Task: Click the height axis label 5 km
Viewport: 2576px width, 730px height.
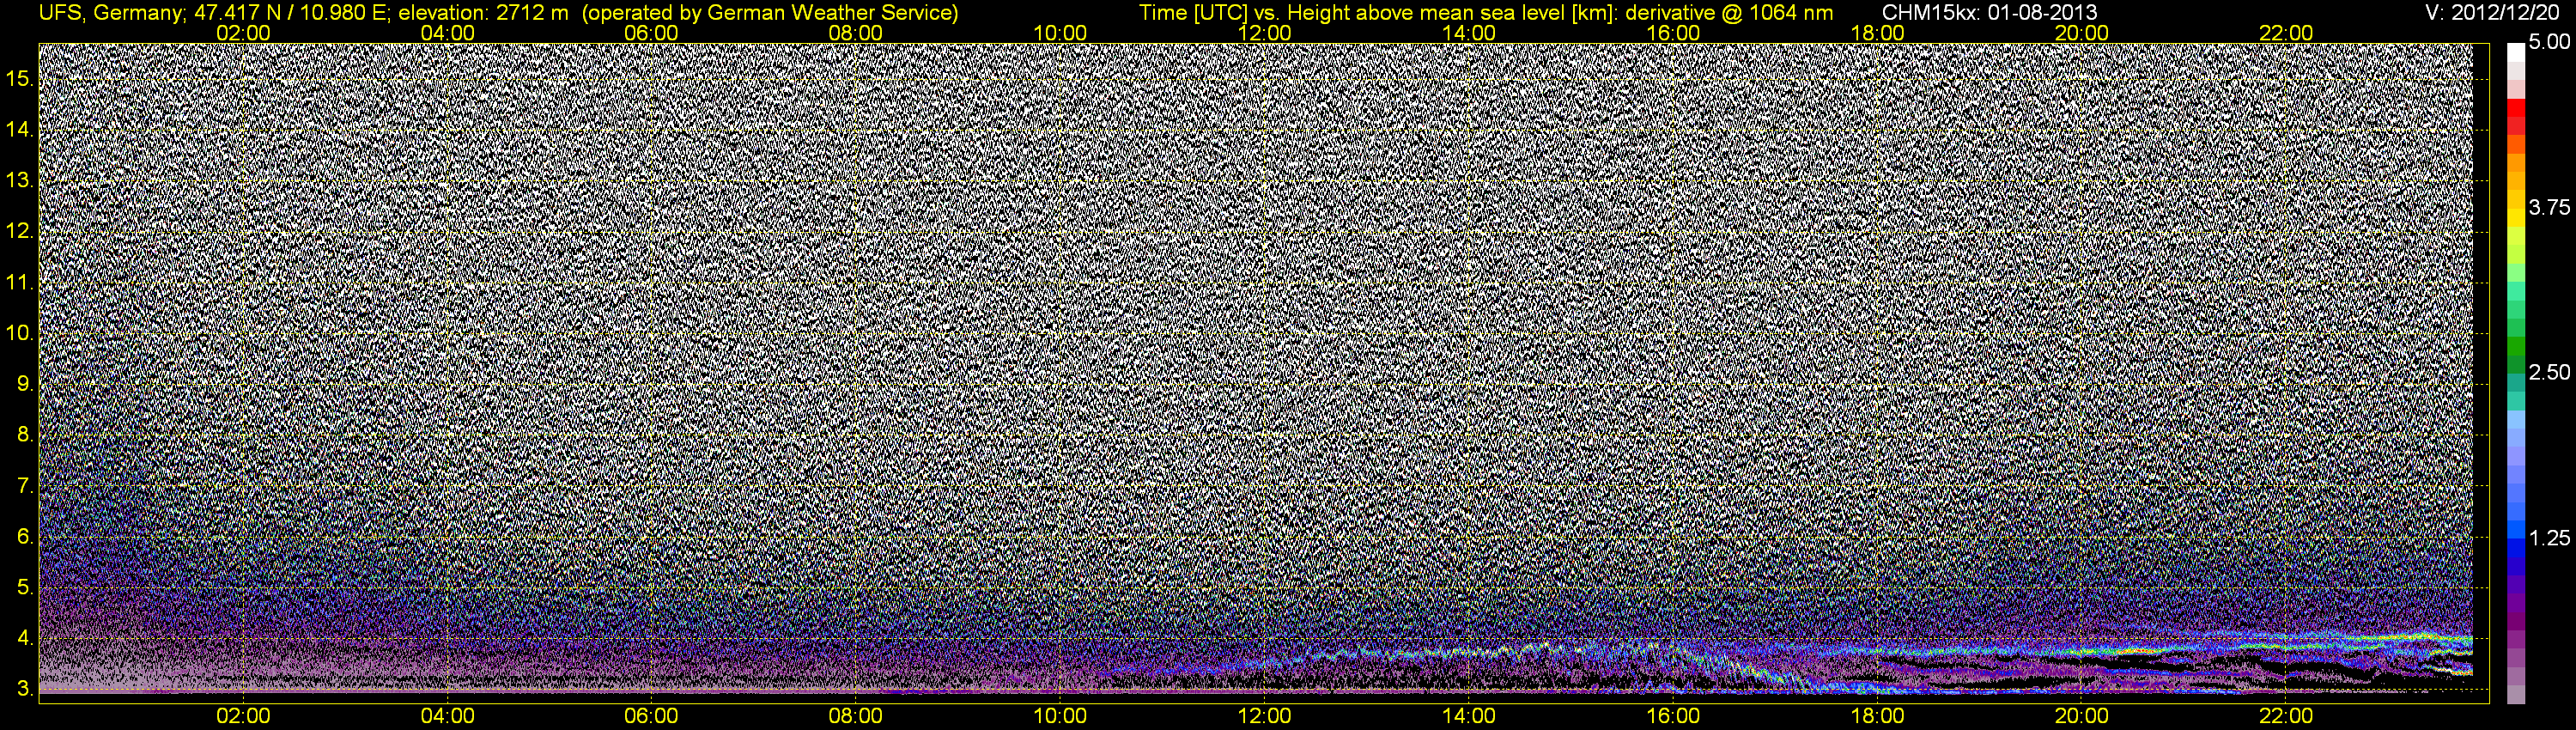Action: [x=25, y=588]
